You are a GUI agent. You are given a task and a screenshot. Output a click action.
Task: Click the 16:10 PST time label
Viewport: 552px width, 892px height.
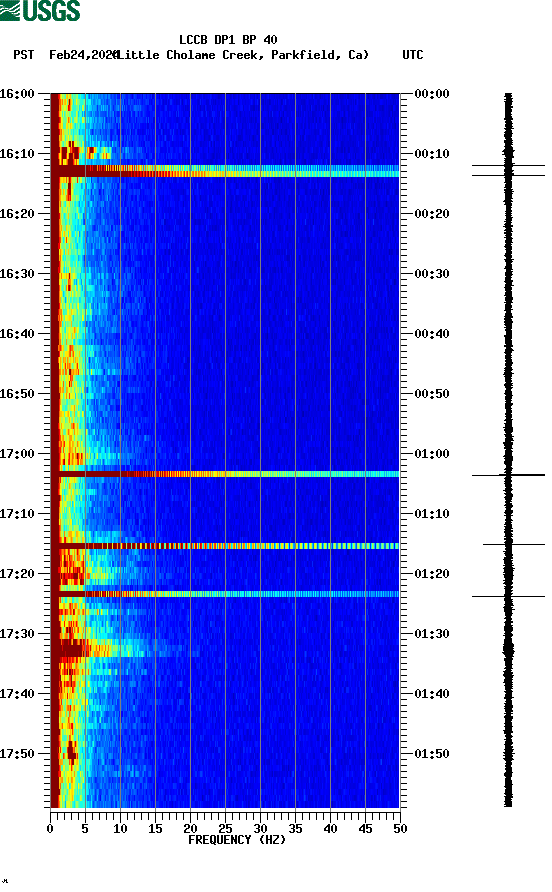(x=17, y=154)
